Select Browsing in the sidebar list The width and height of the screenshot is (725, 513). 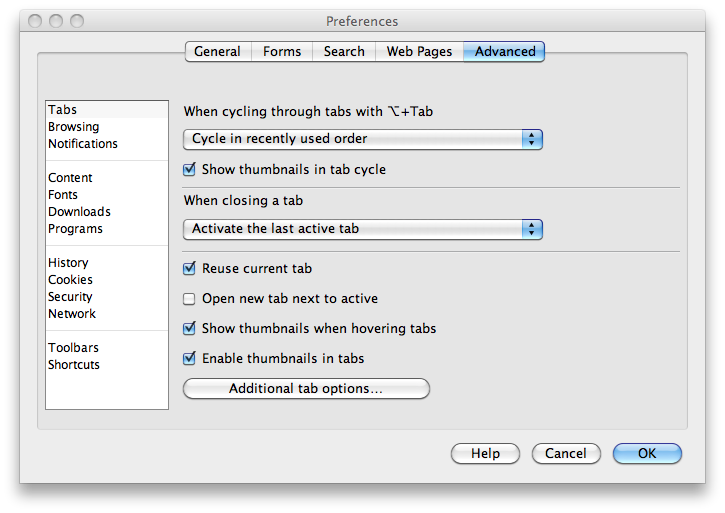(x=74, y=127)
